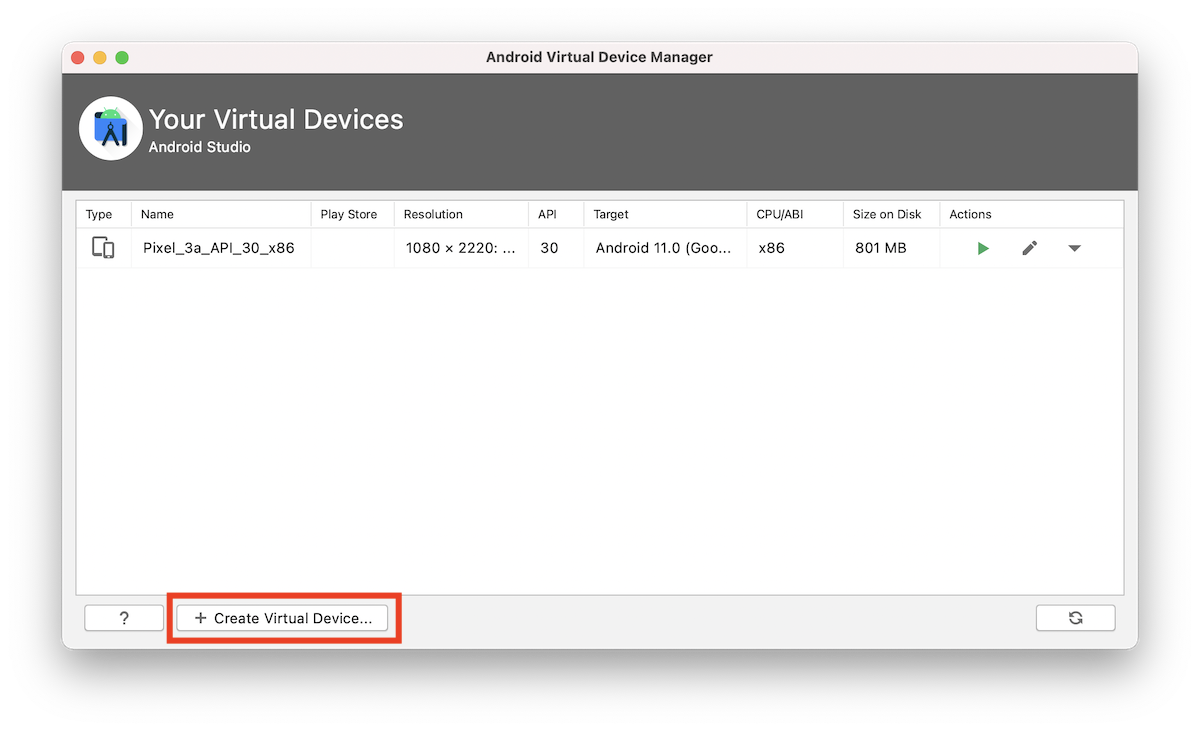
Task: Click the phone device type icon
Action: (x=103, y=248)
